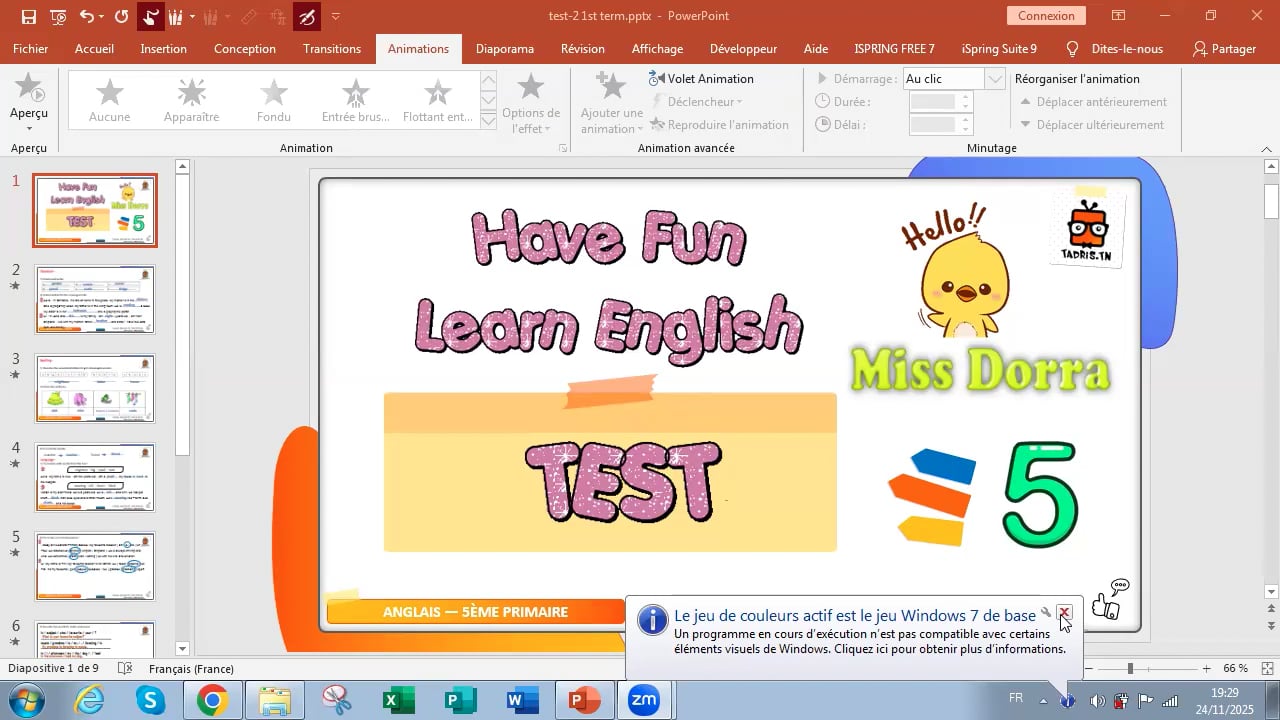Screen dimensions: 1280x720
Task: Open Customize Quick Access Toolbar dropdown
Action: point(335,16)
